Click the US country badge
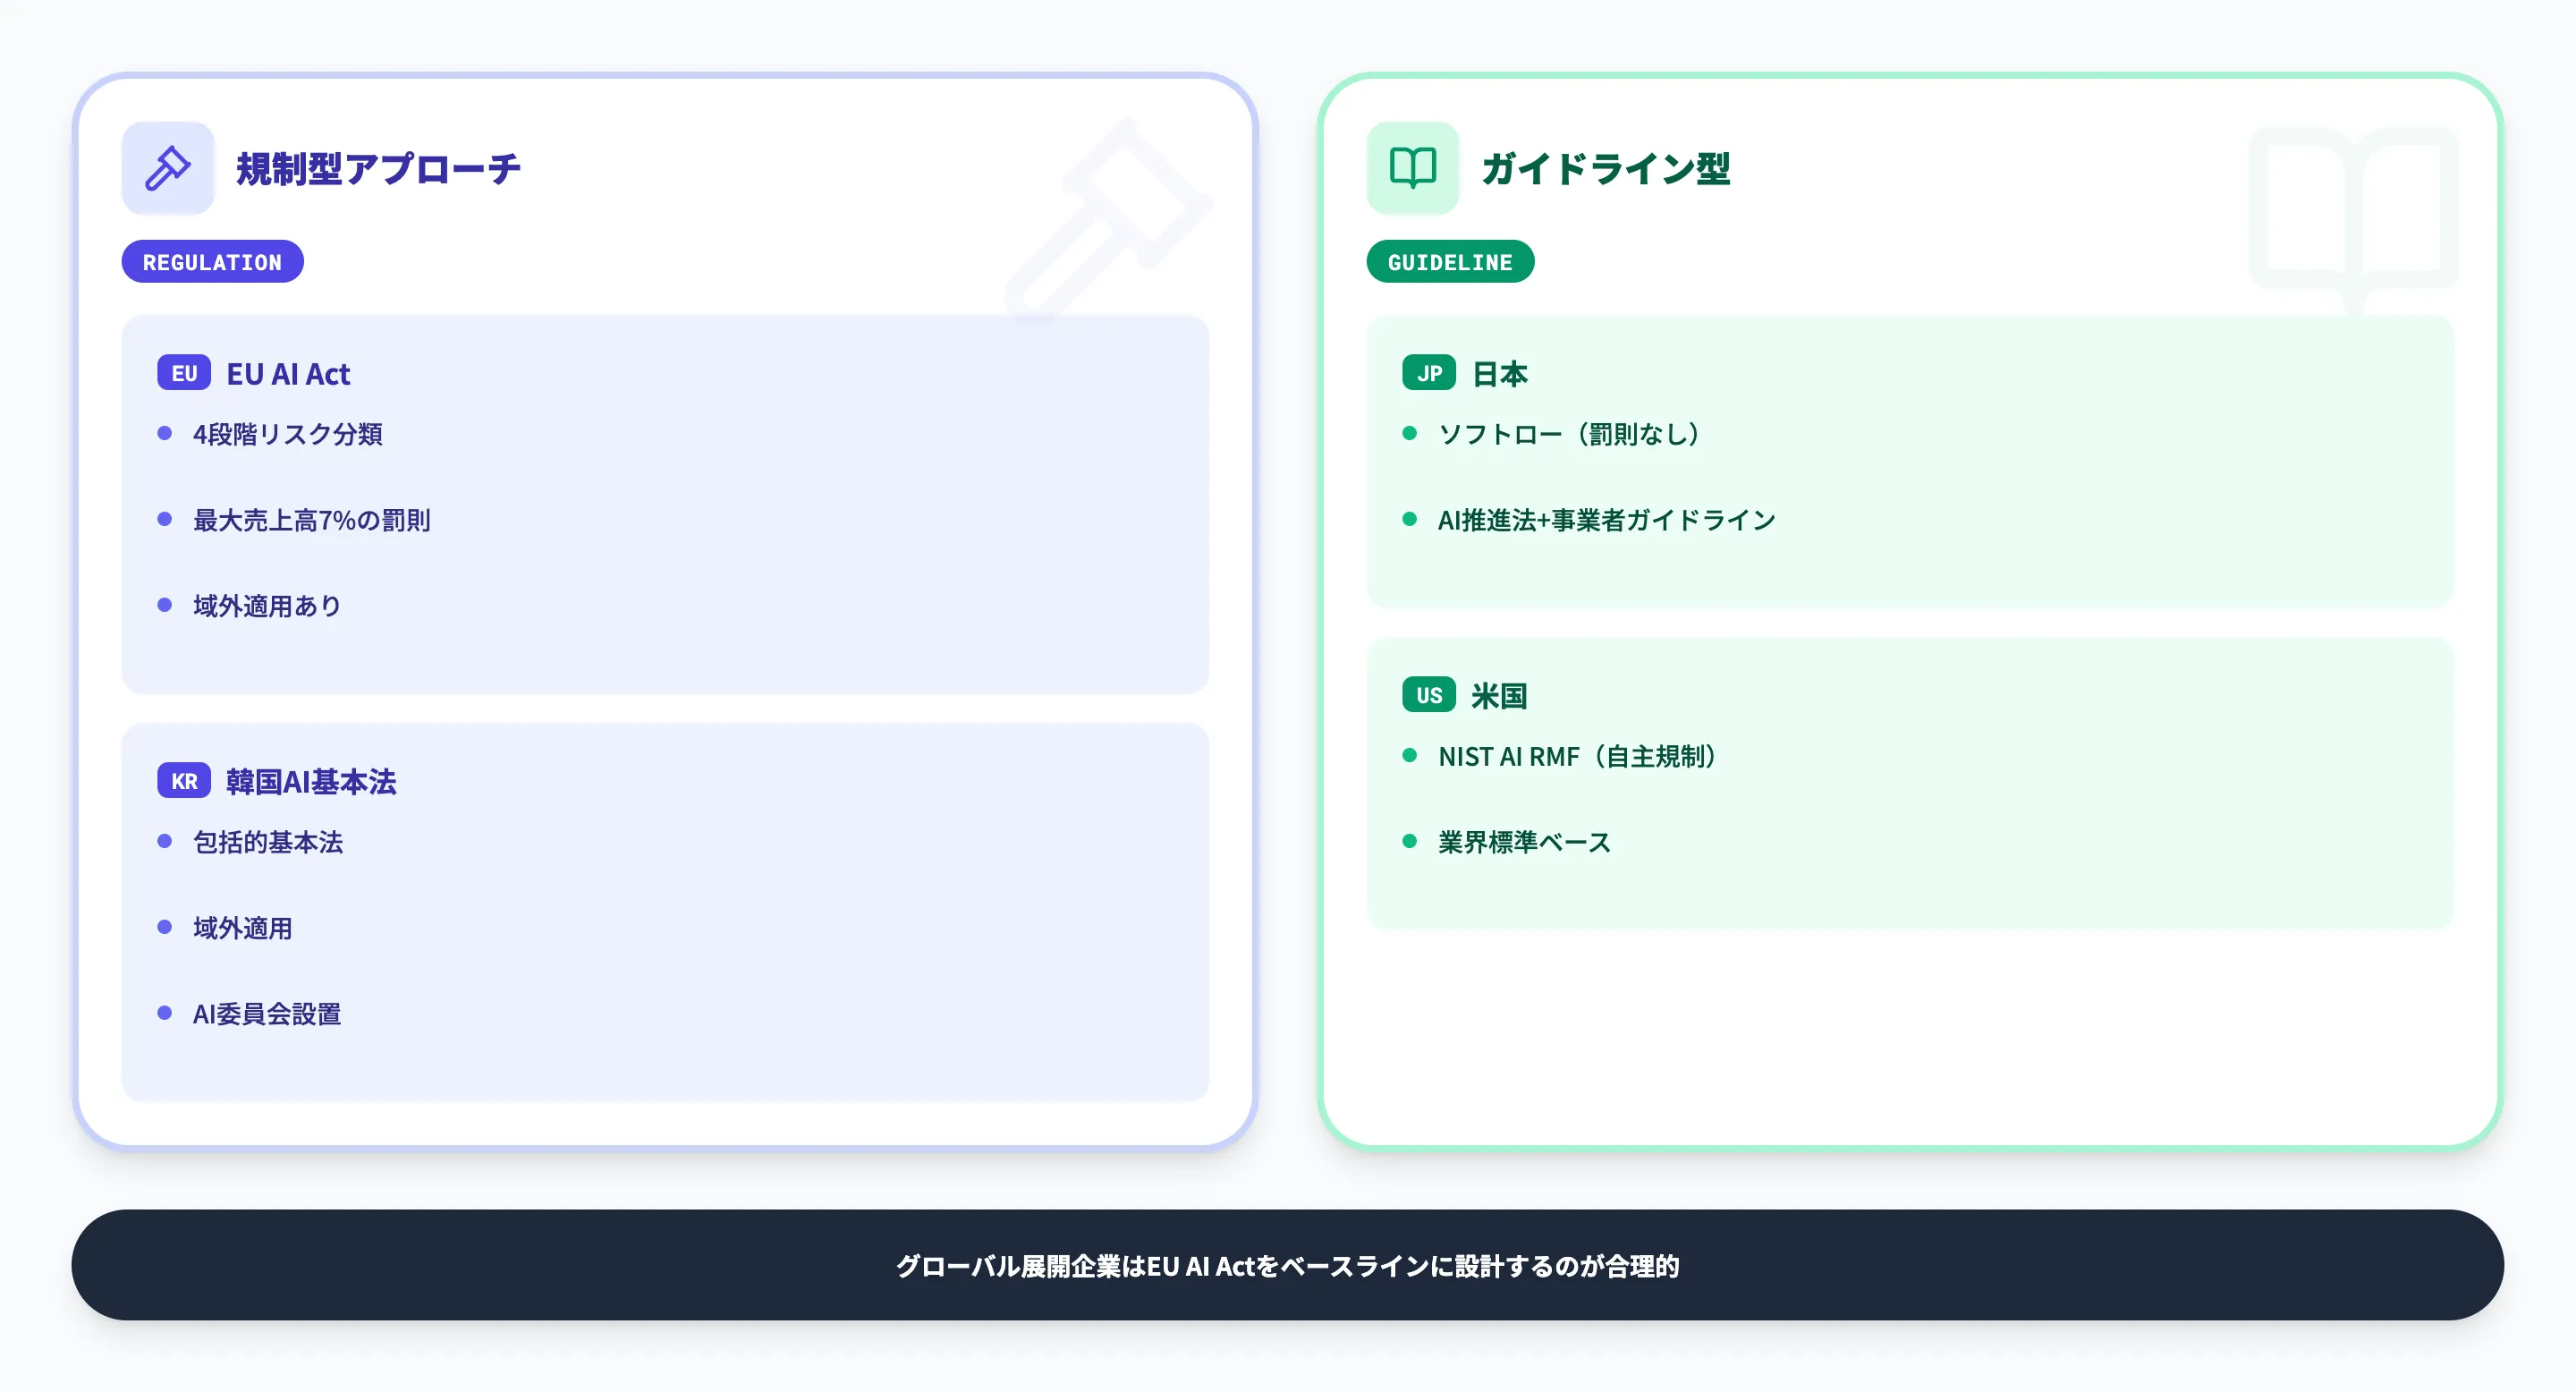 coord(1428,695)
